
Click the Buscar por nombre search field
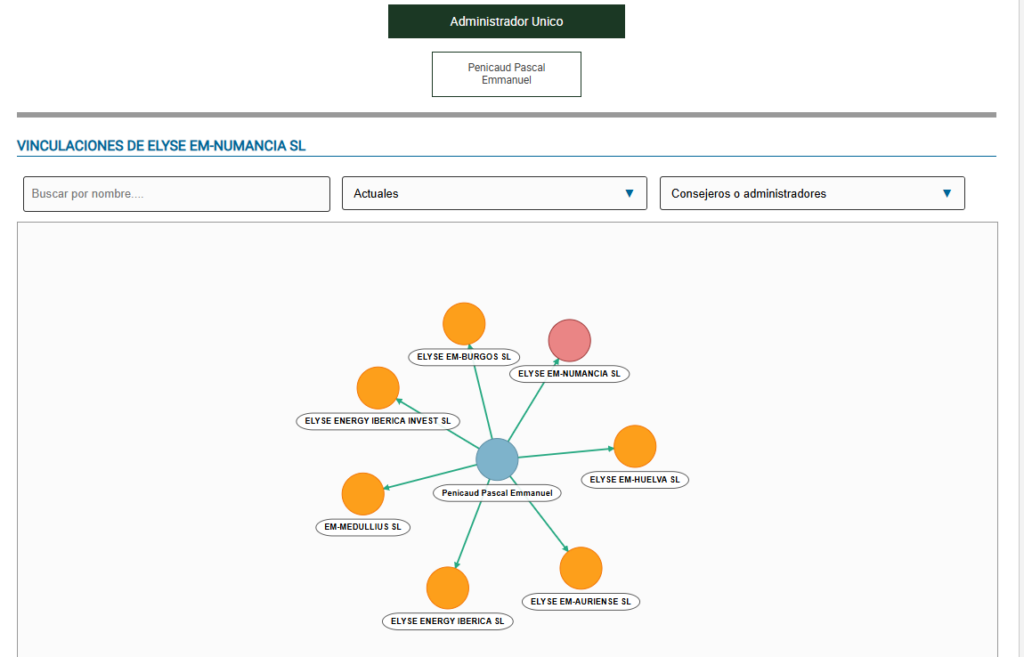176,194
